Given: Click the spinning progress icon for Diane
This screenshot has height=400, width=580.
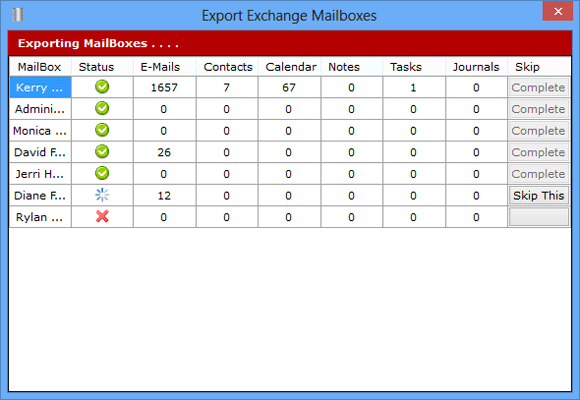Looking at the screenshot, I should pos(102,195).
